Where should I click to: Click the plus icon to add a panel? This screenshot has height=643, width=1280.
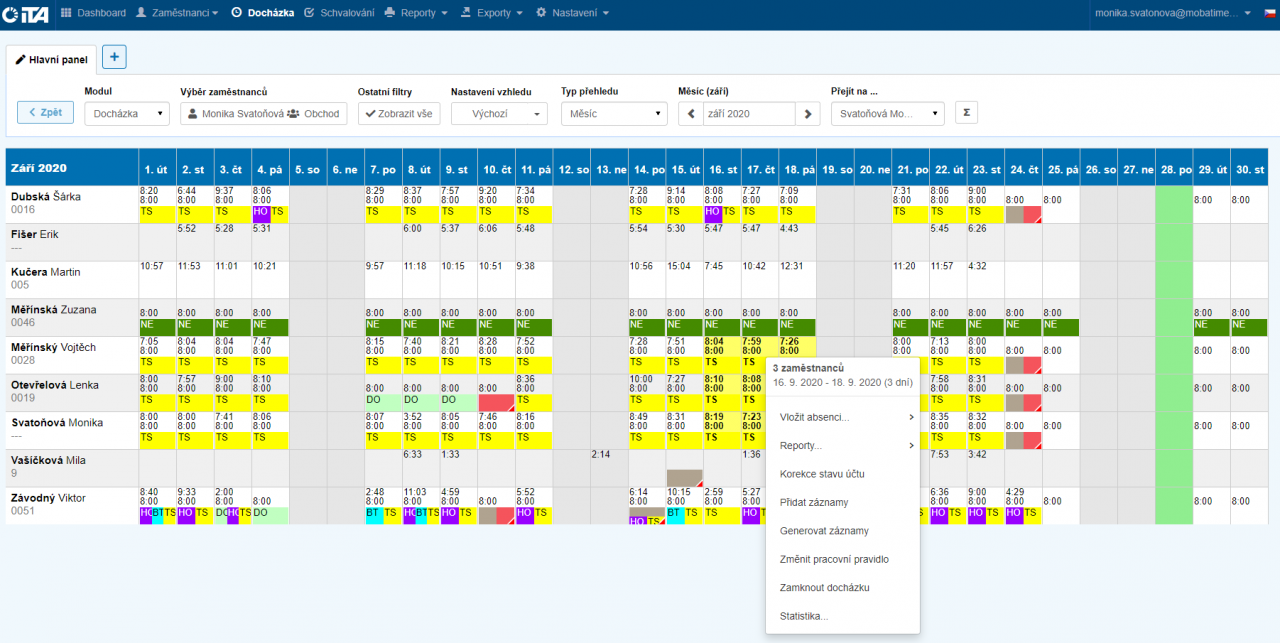click(x=113, y=57)
